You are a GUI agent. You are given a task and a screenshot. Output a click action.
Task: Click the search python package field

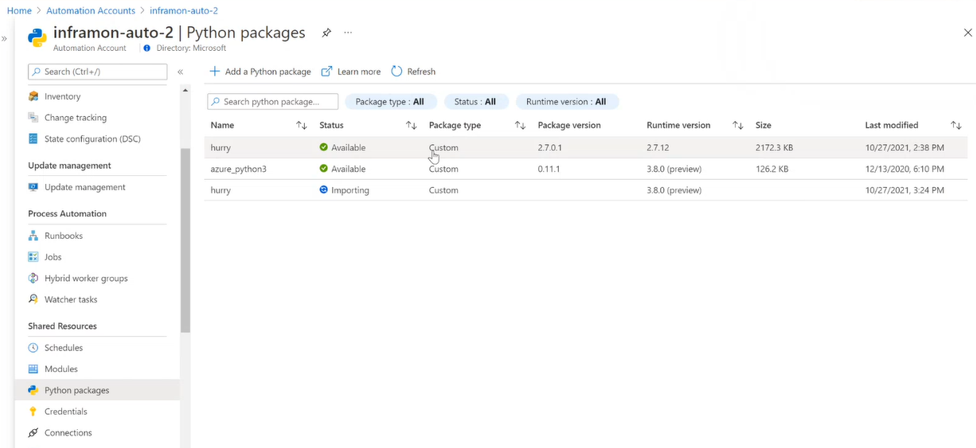tap(273, 102)
